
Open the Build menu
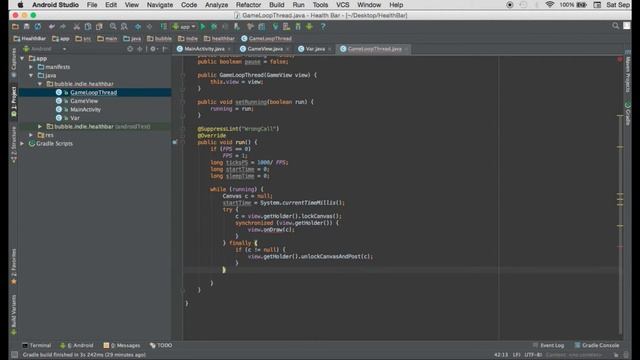coord(276,5)
